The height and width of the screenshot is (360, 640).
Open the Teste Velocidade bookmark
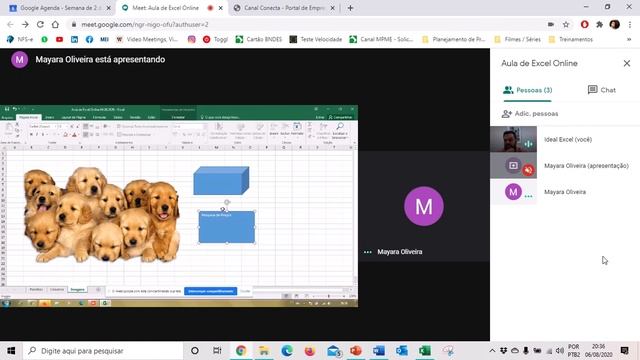(x=316, y=39)
